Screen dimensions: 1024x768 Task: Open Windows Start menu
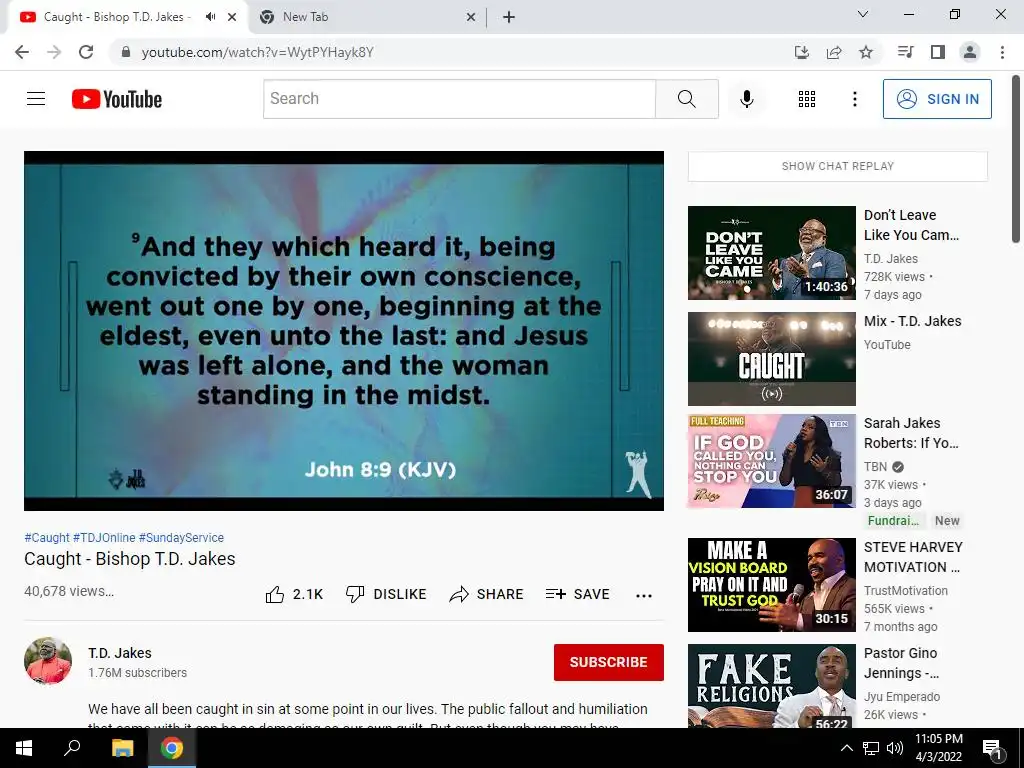tap(24, 748)
